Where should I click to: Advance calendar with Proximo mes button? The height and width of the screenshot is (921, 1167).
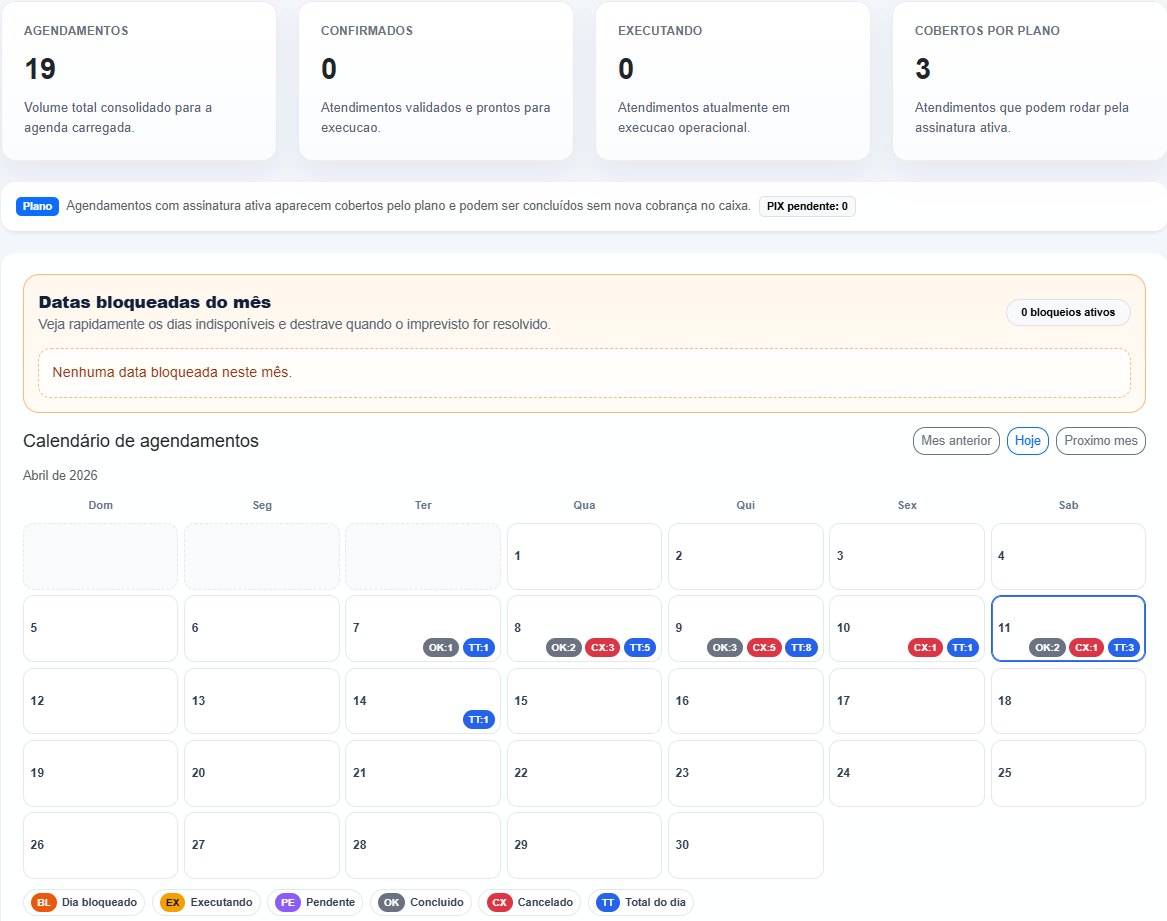click(x=1100, y=440)
